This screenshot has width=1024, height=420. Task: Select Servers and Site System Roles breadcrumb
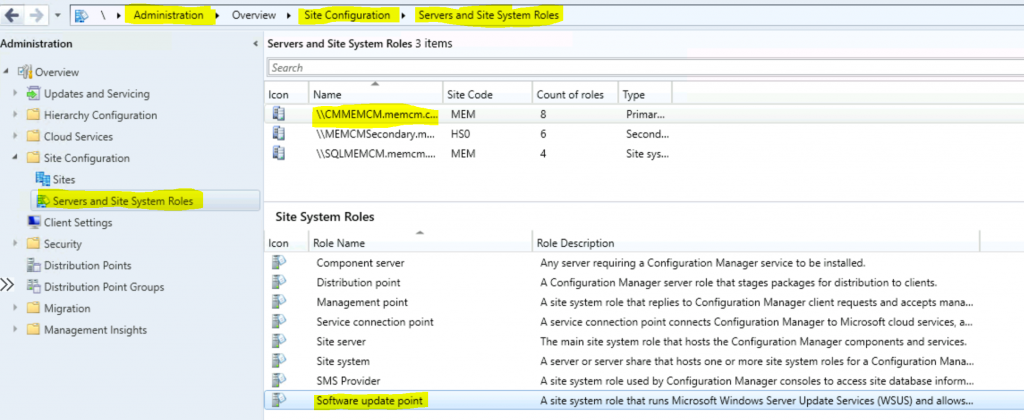[x=488, y=15]
